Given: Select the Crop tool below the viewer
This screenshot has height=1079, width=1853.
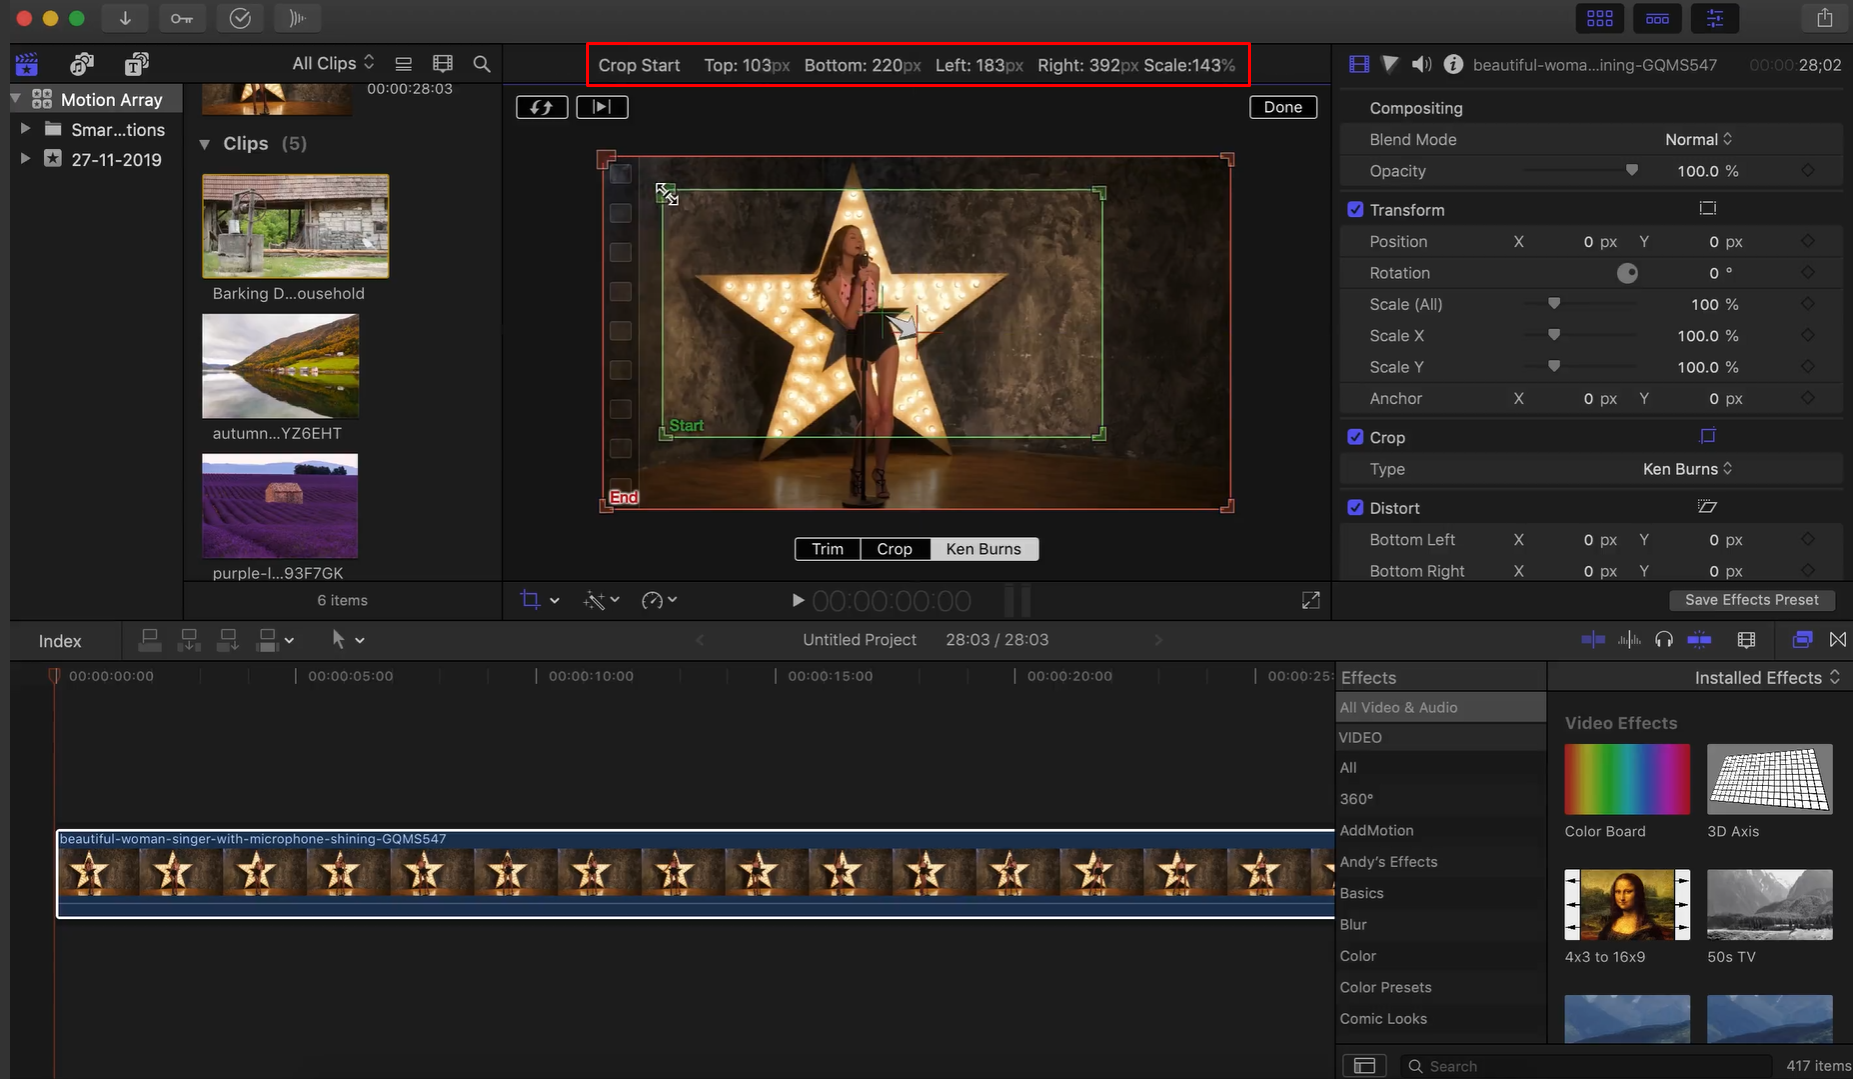Looking at the screenshot, I should click(x=533, y=600).
